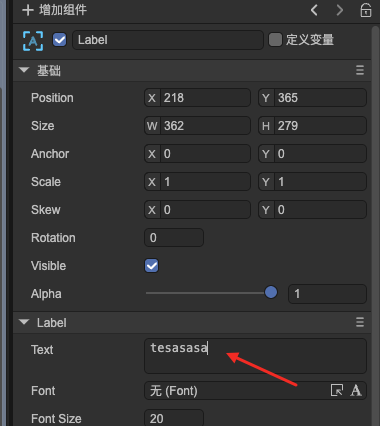
Task: Click the font A icon
Action: pos(356,390)
